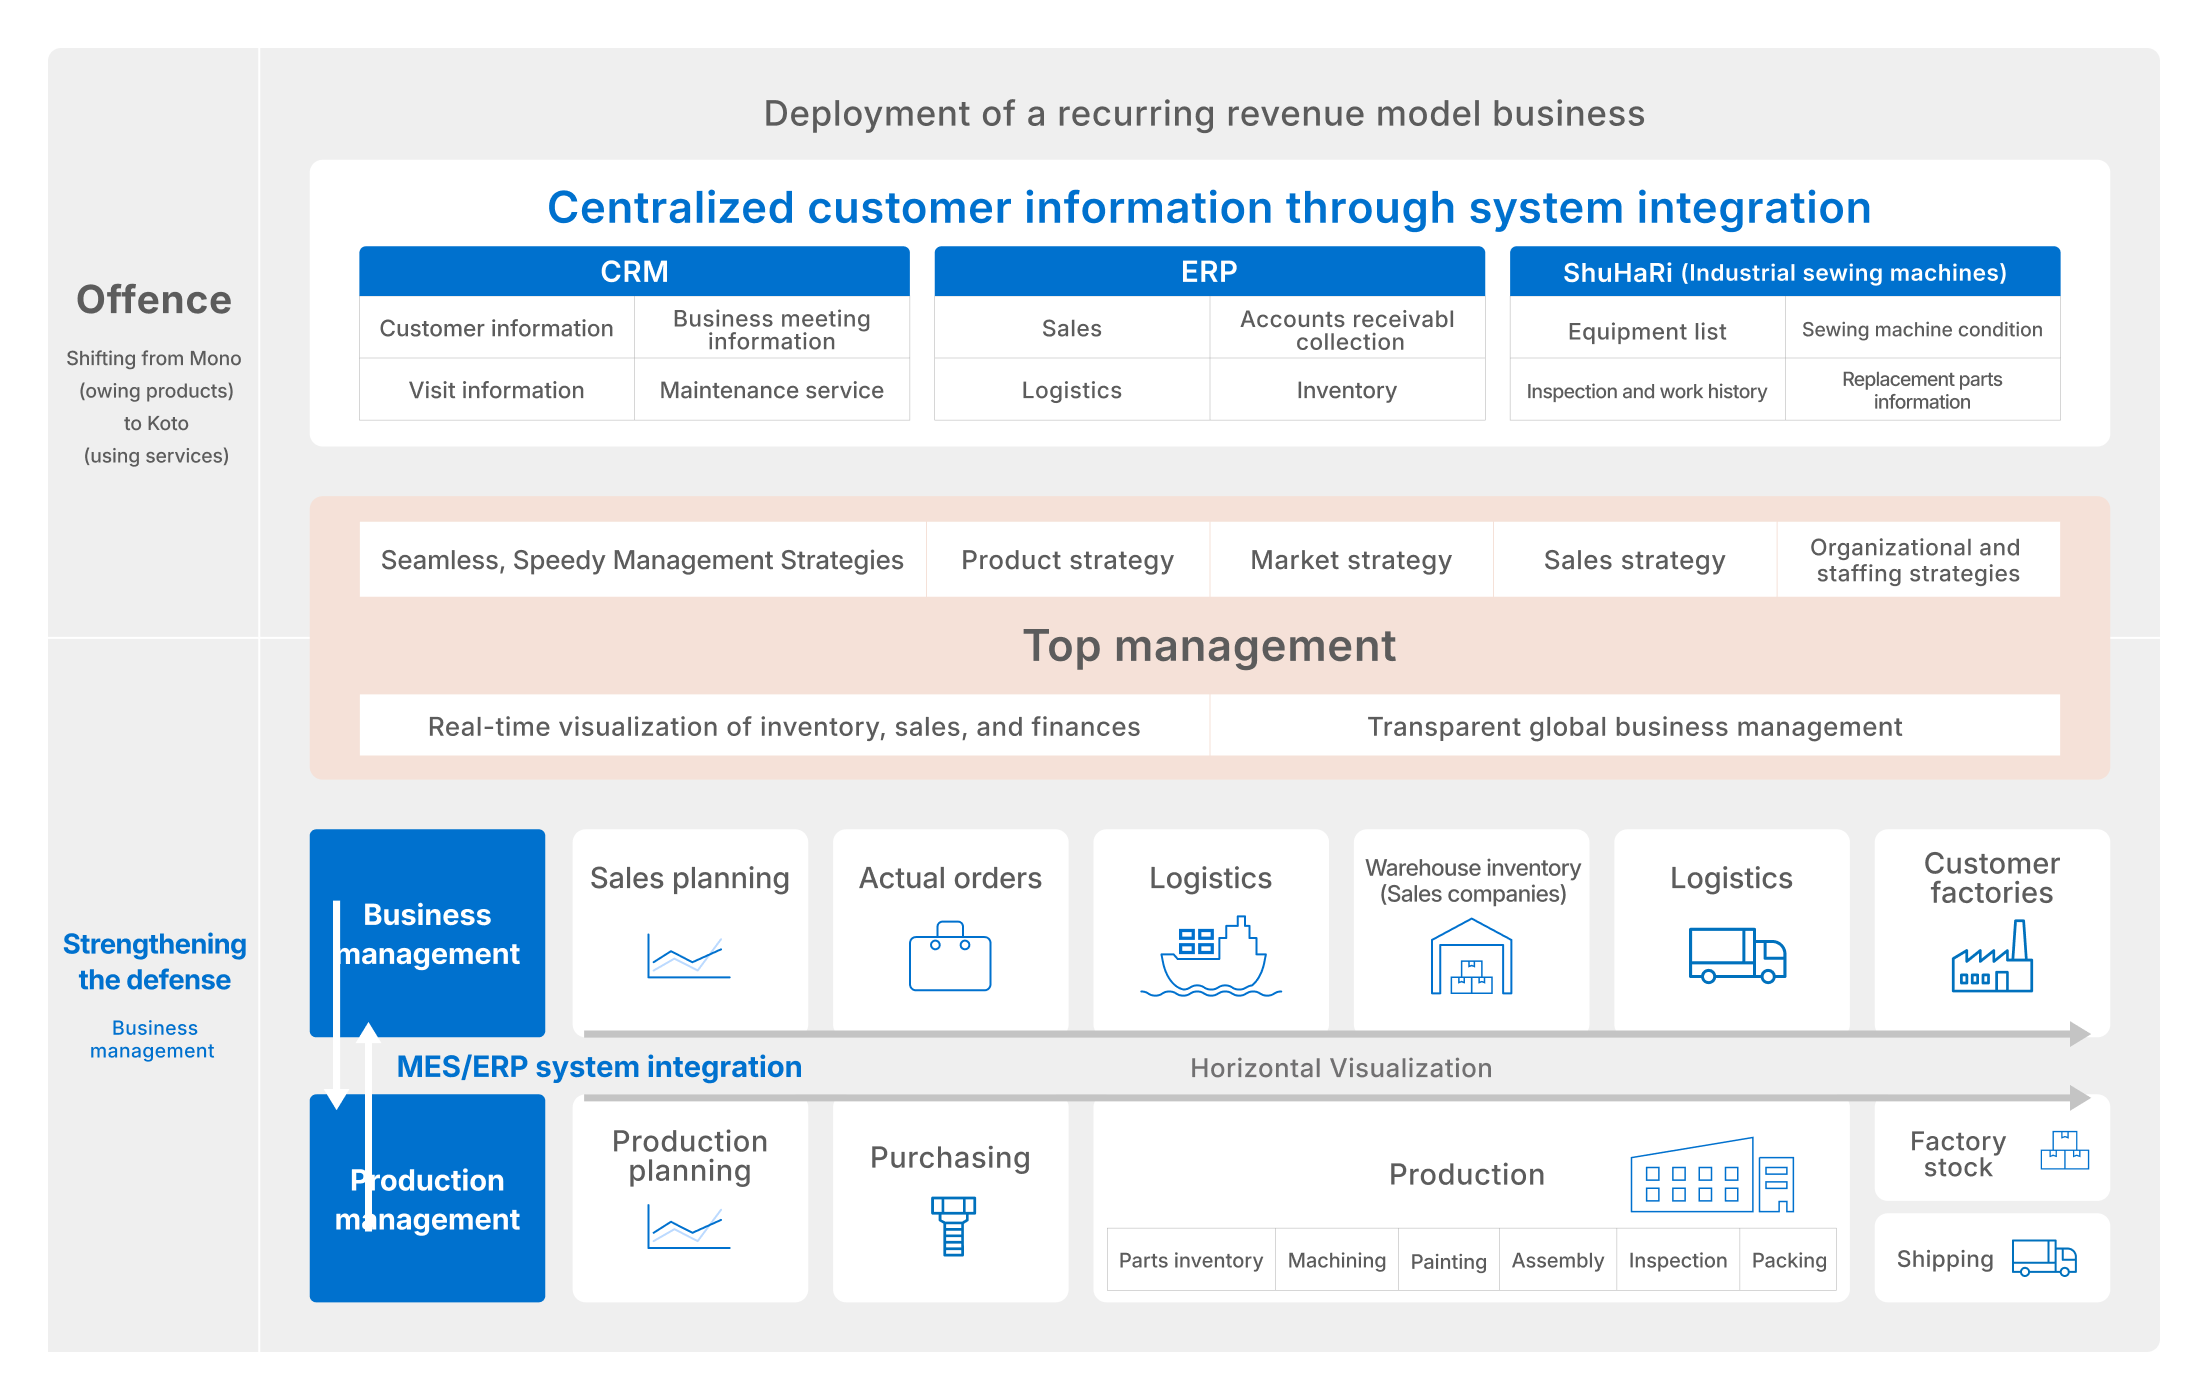Click the Painting step
The image size is (2208, 1400).
[1448, 1260]
